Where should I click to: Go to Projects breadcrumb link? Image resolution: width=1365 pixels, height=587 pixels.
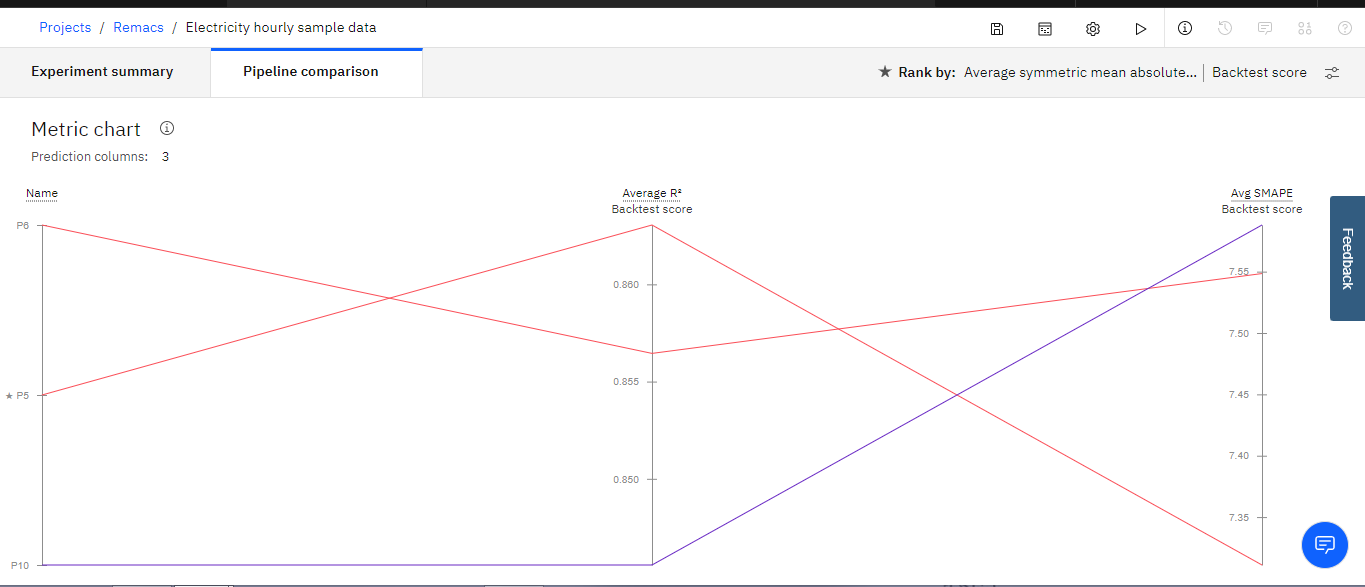pyautogui.click(x=65, y=27)
